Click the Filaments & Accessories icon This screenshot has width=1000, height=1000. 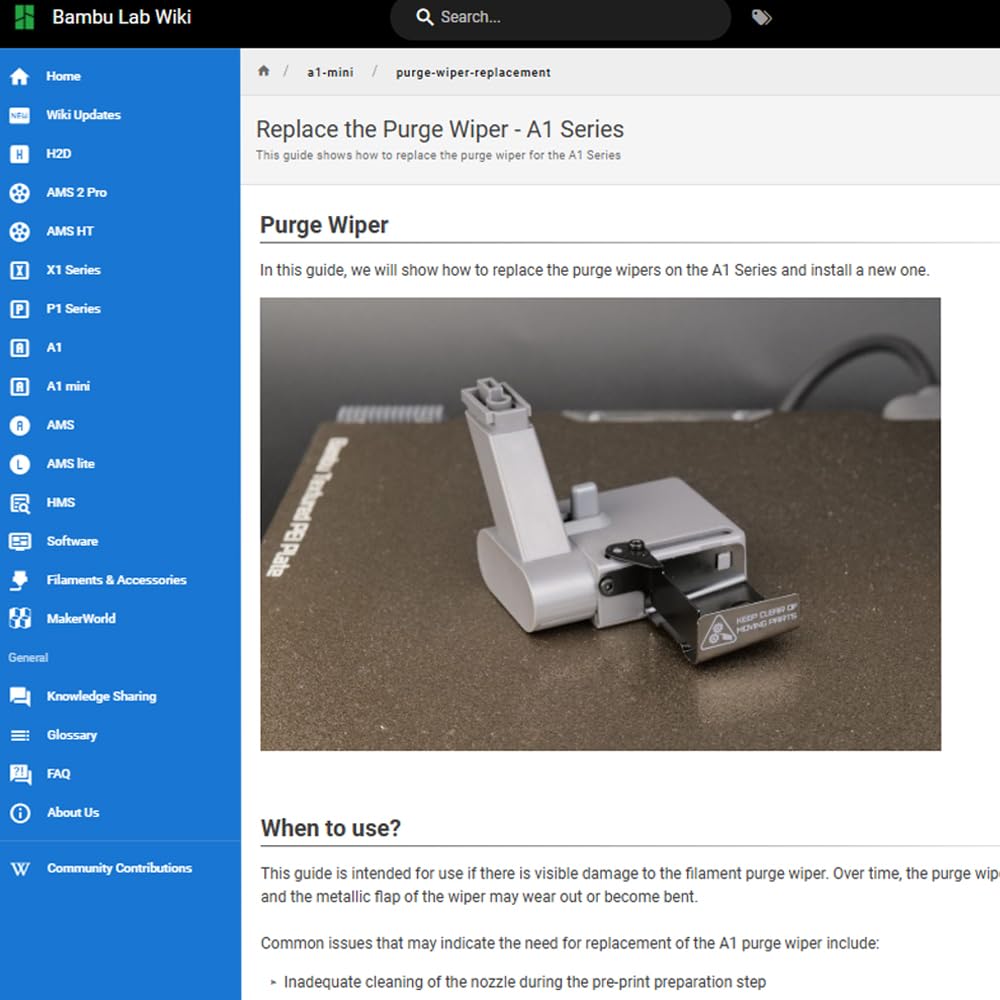pyautogui.click(x=19, y=580)
